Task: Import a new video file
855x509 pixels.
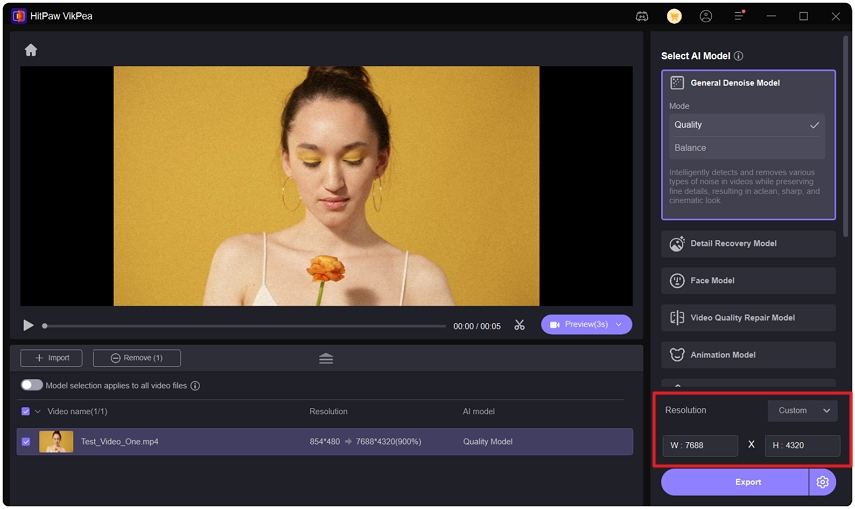Action: pos(52,358)
